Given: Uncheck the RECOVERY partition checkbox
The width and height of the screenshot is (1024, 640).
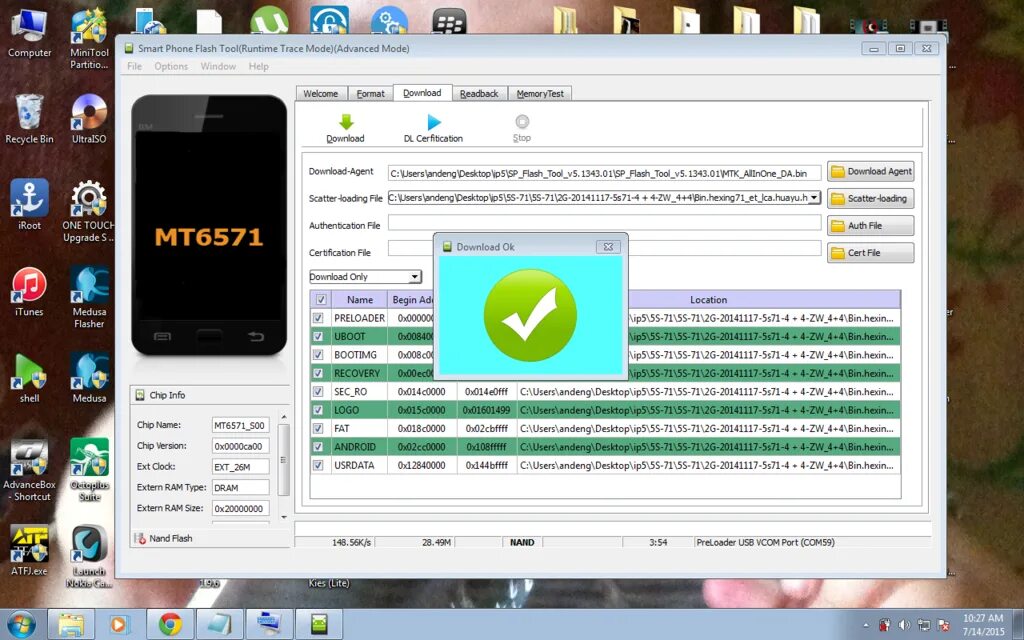Looking at the screenshot, I should click(318, 373).
